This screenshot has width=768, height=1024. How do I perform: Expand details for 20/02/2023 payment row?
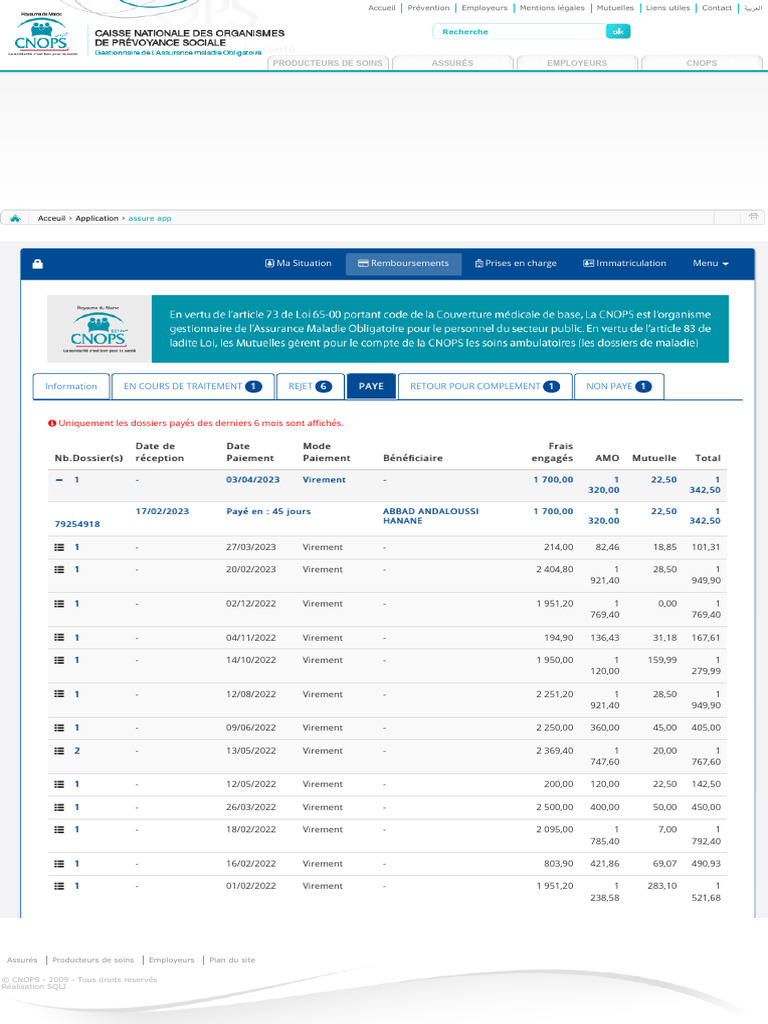pyautogui.click(x=59, y=569)
